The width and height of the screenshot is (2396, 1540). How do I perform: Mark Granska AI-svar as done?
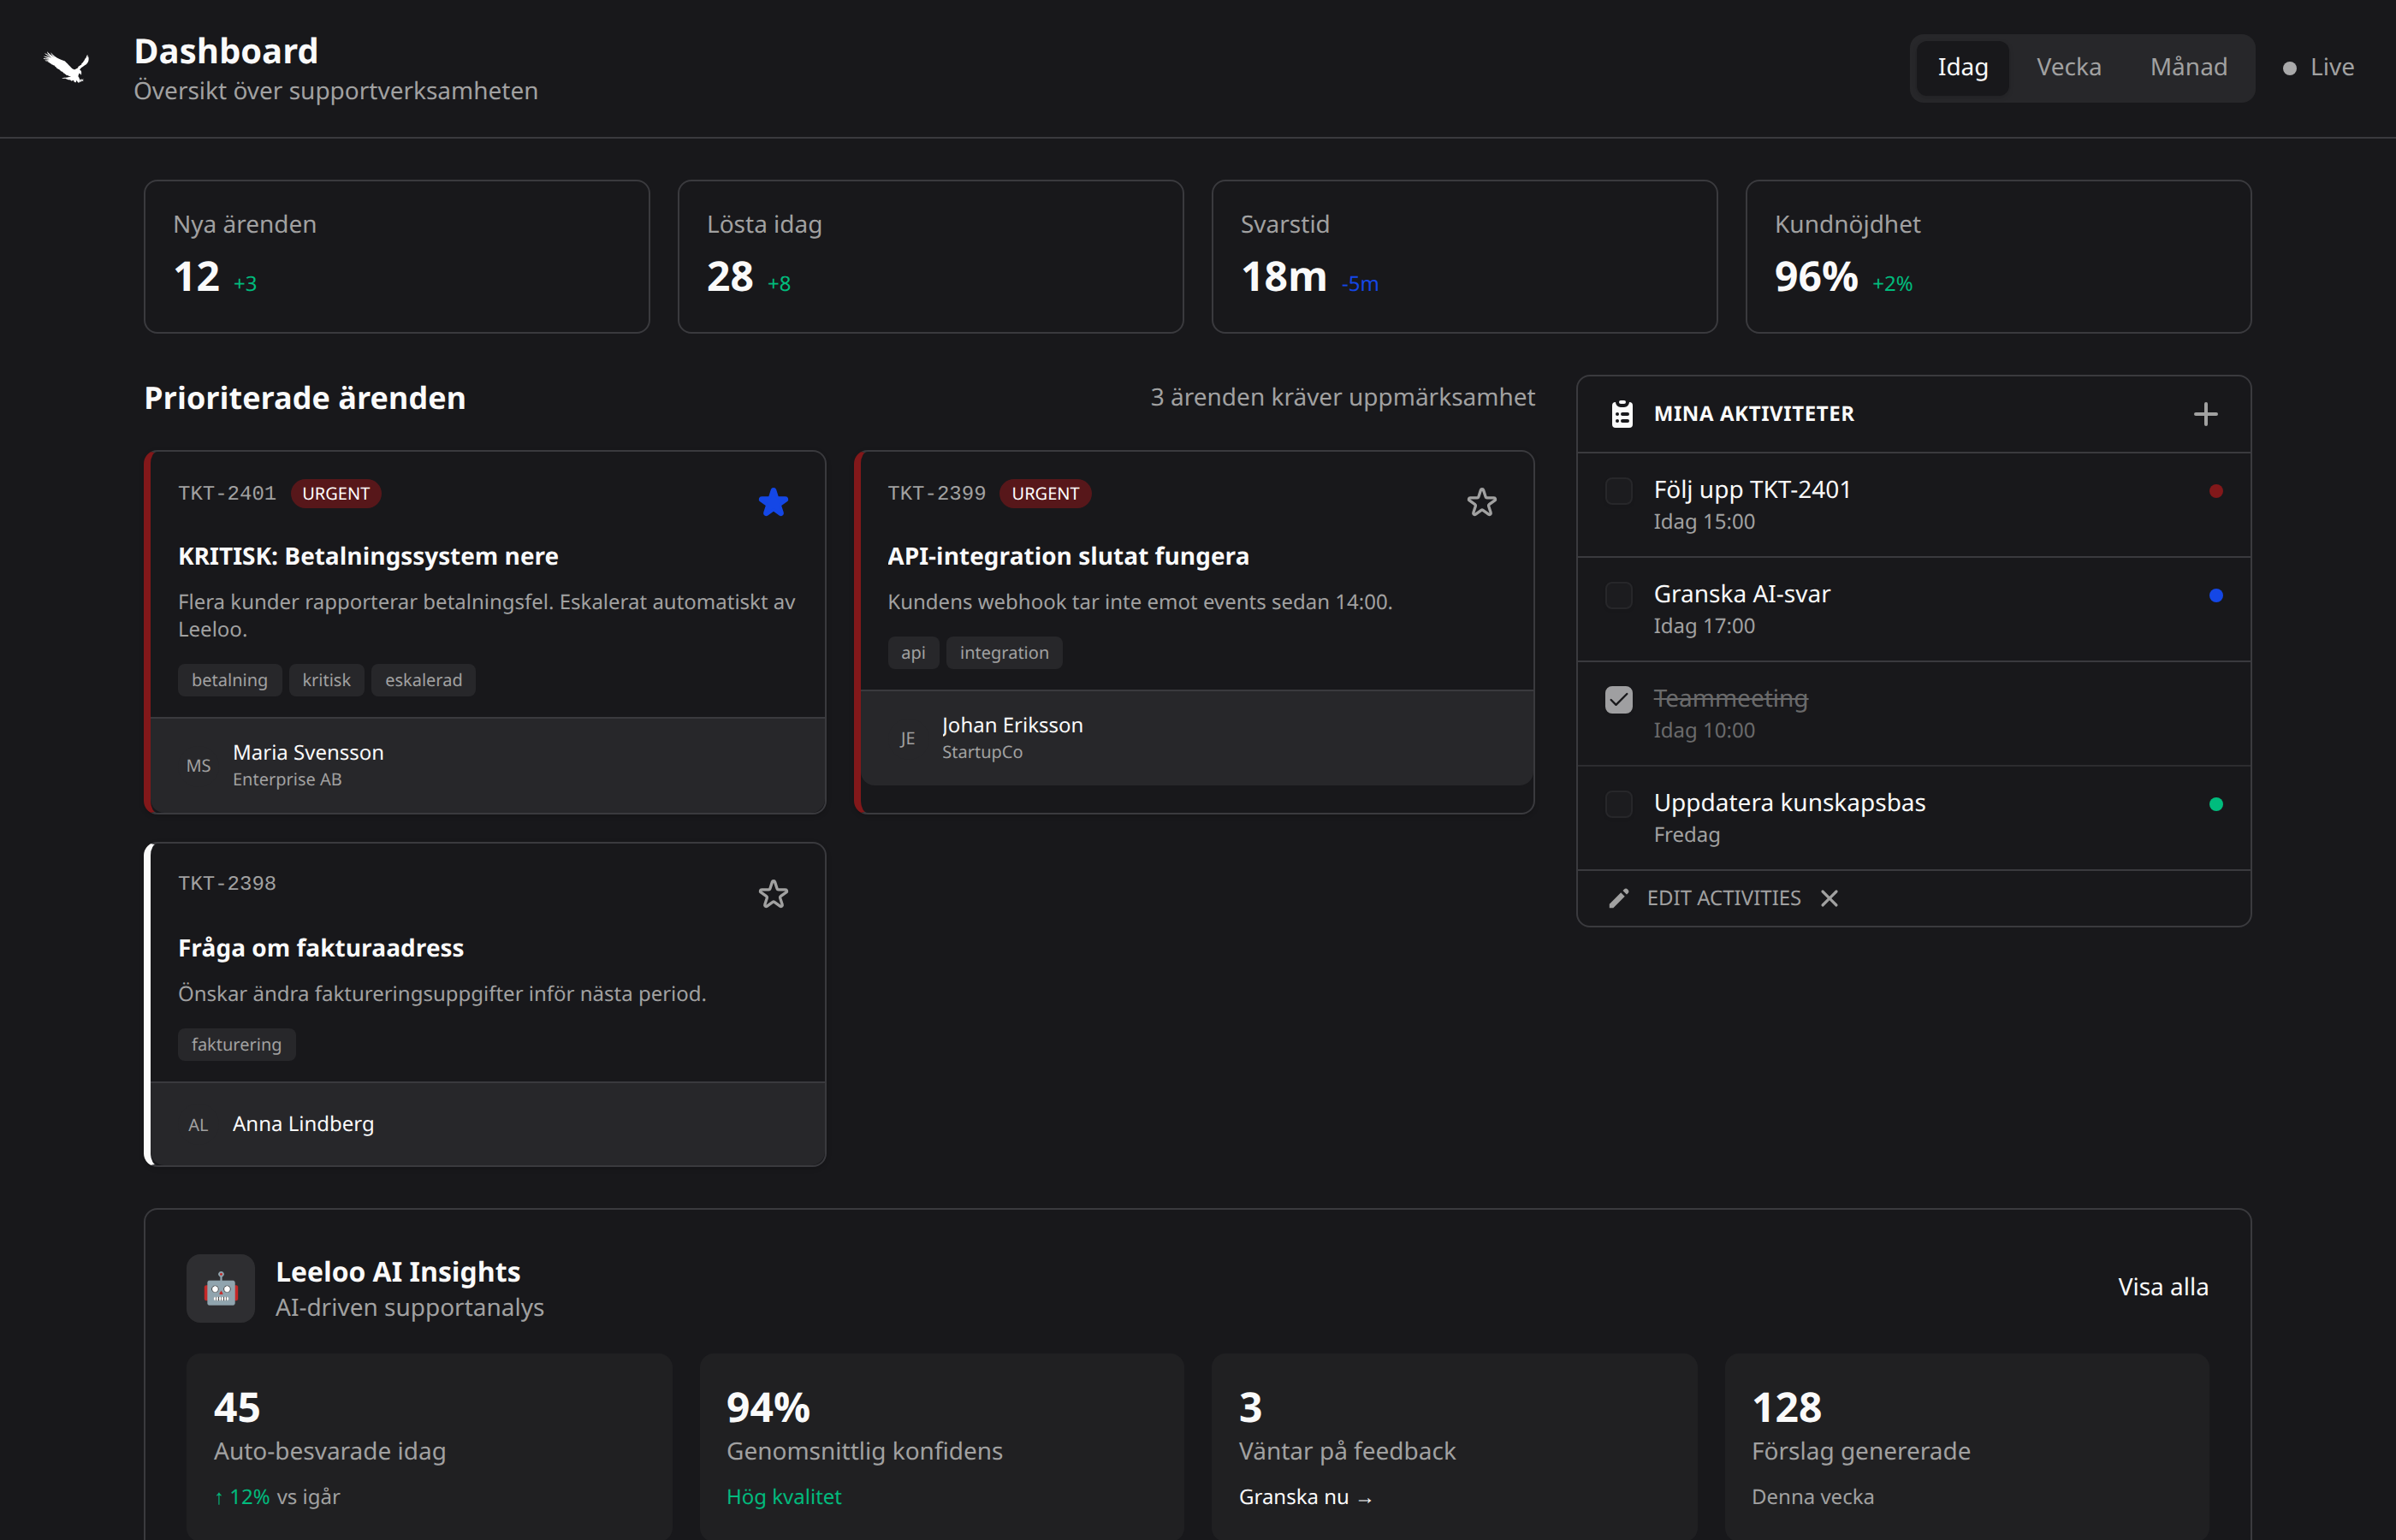click(1617, 595)
